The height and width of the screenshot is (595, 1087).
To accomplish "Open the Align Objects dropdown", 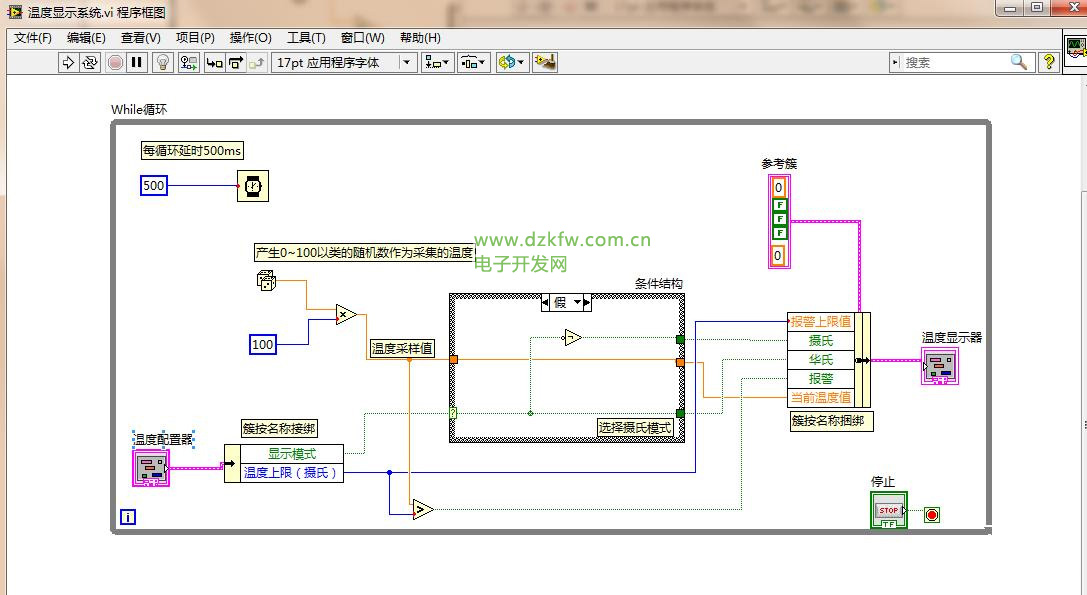I will tap(438, 62).
